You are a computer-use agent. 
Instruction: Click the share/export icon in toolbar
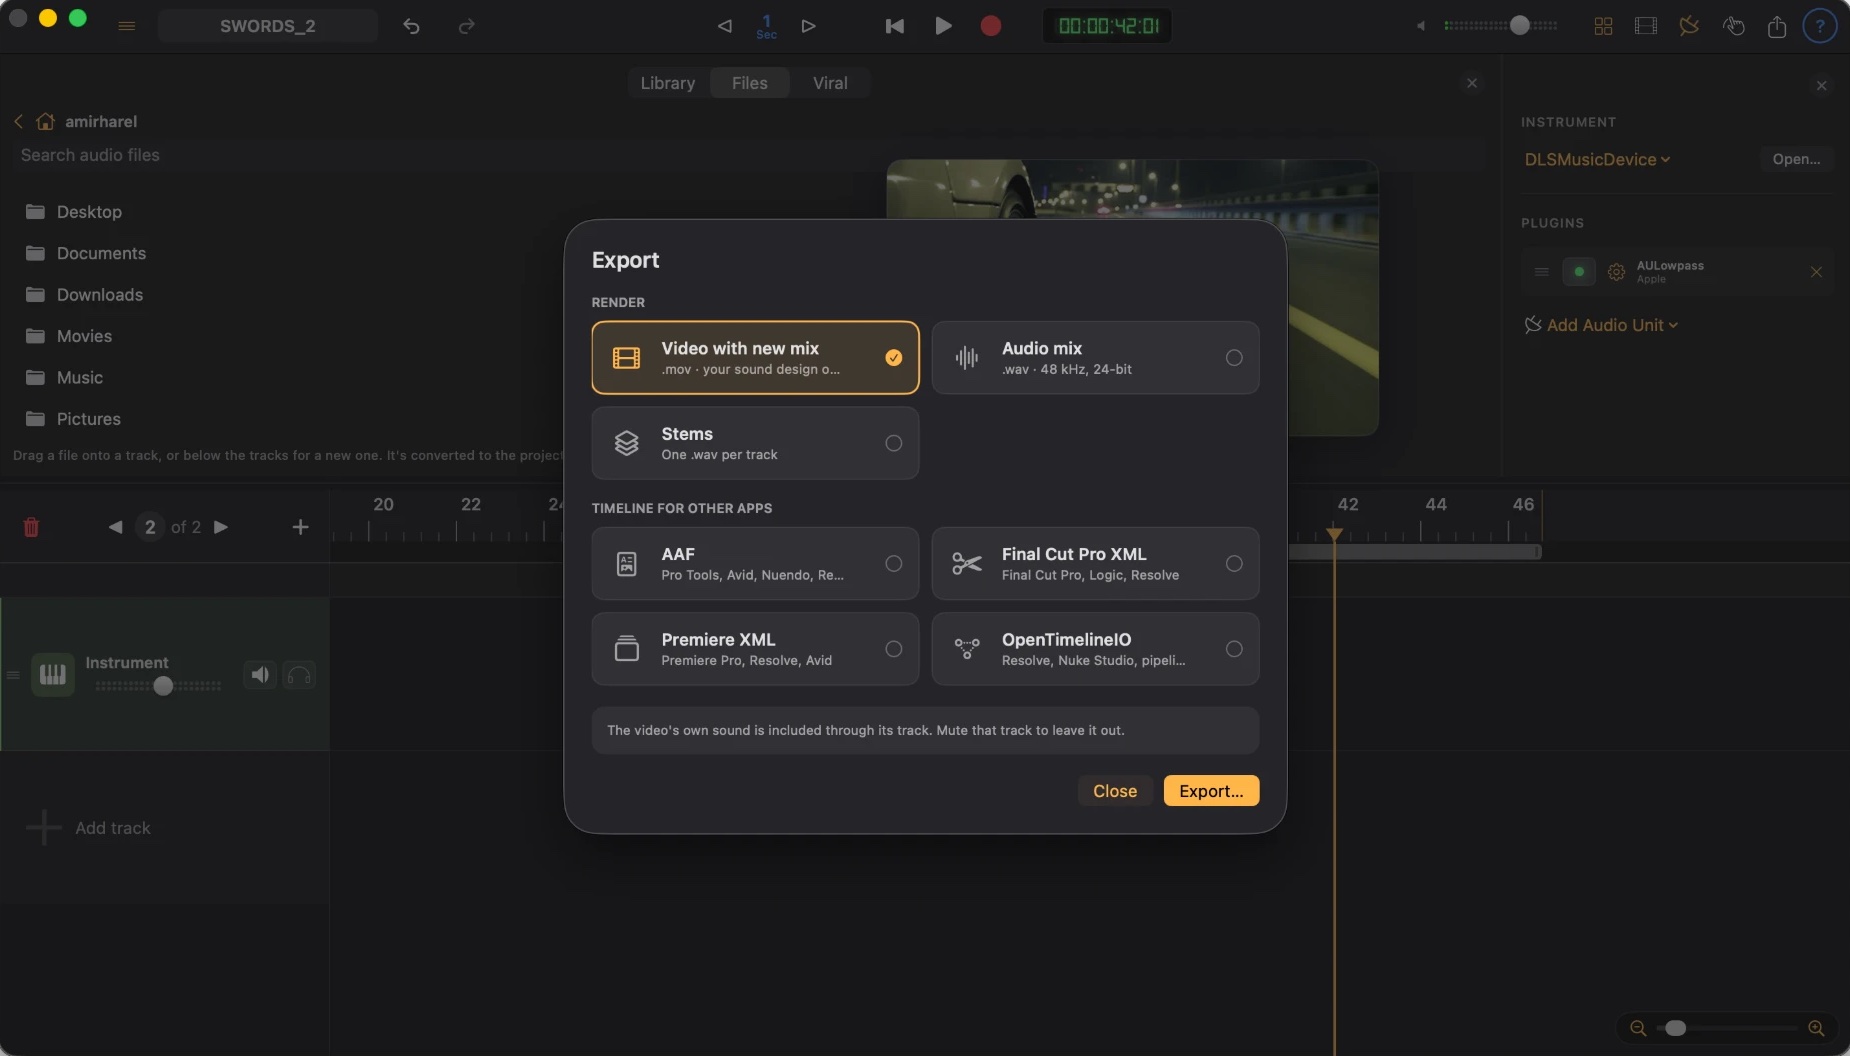[x=1777, y=26]
